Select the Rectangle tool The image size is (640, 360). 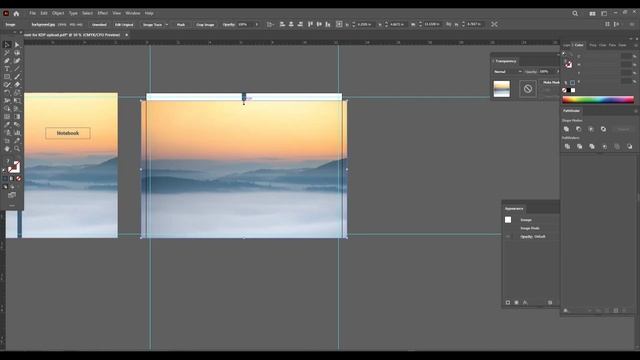[x=7, y=77]
